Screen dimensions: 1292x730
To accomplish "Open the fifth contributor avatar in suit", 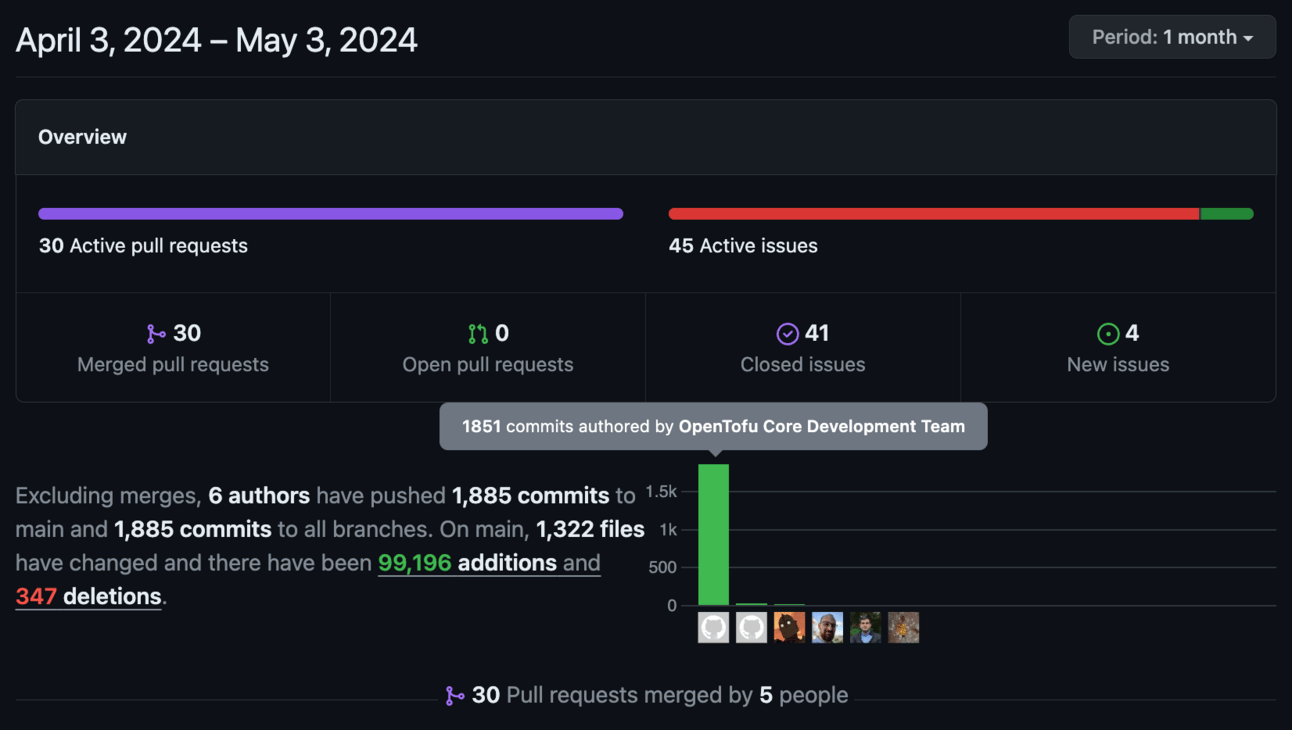I will pyautogui.click(x=865, y=628).
